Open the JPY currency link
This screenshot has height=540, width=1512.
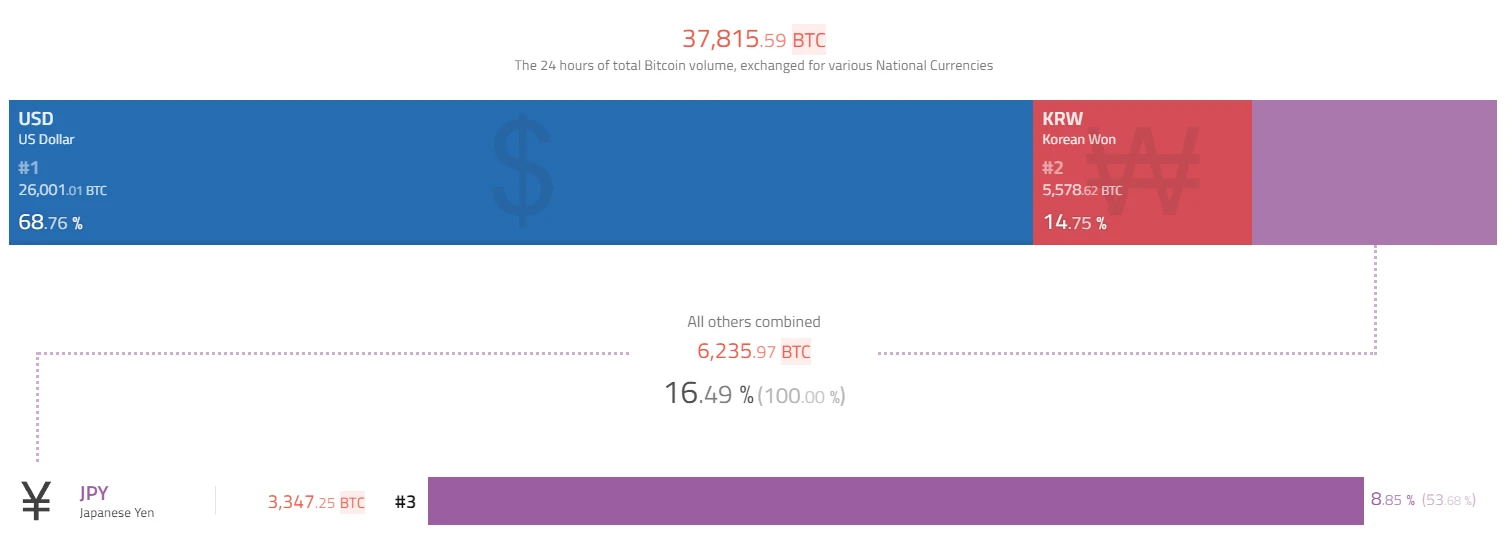click(x=94, y=493)
